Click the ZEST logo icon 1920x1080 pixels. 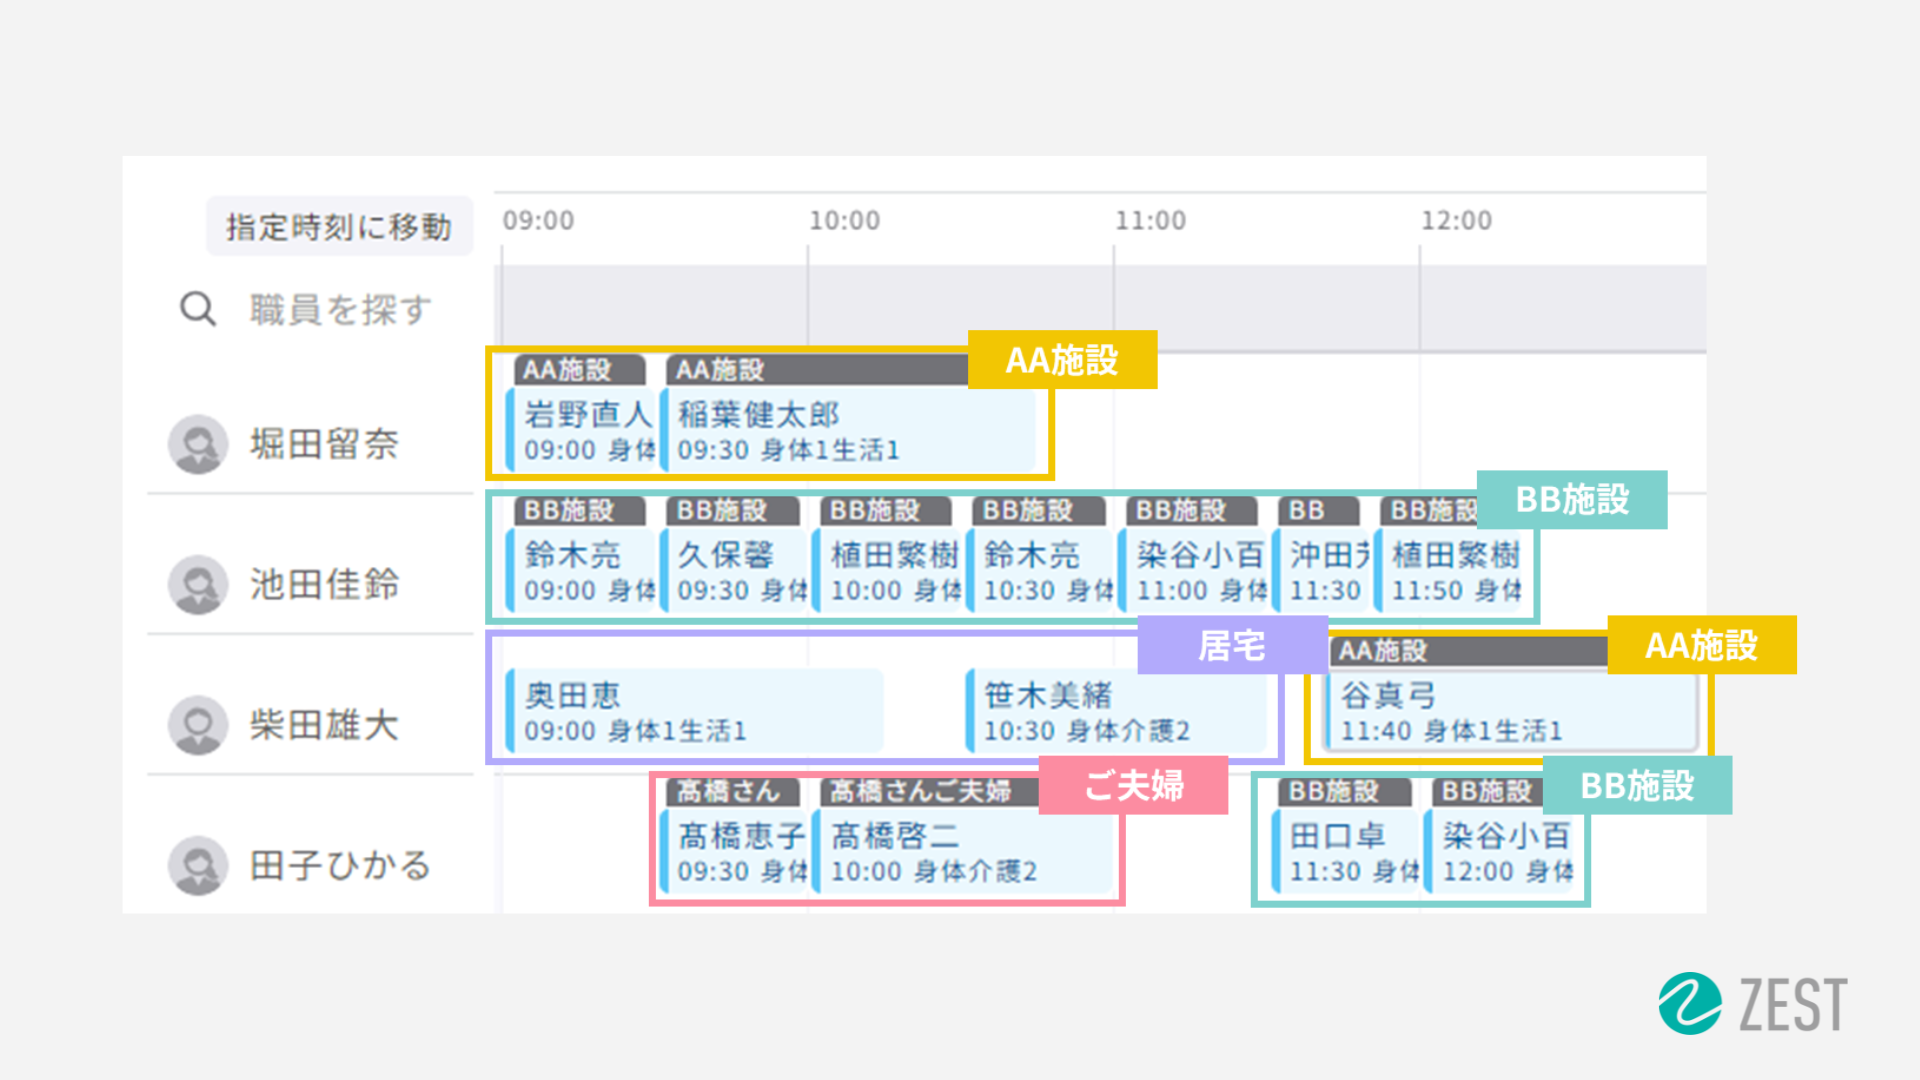click(x=1690, y=1003)
